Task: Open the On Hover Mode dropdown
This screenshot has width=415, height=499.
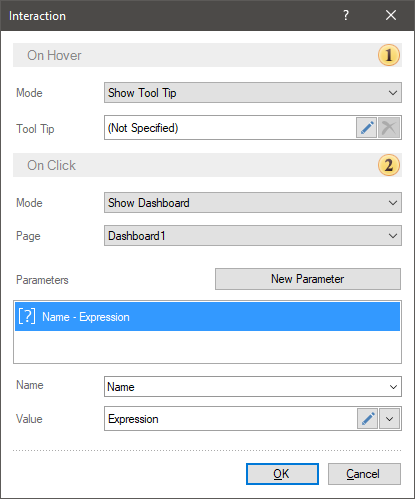Action: click(x=253, y=93)
